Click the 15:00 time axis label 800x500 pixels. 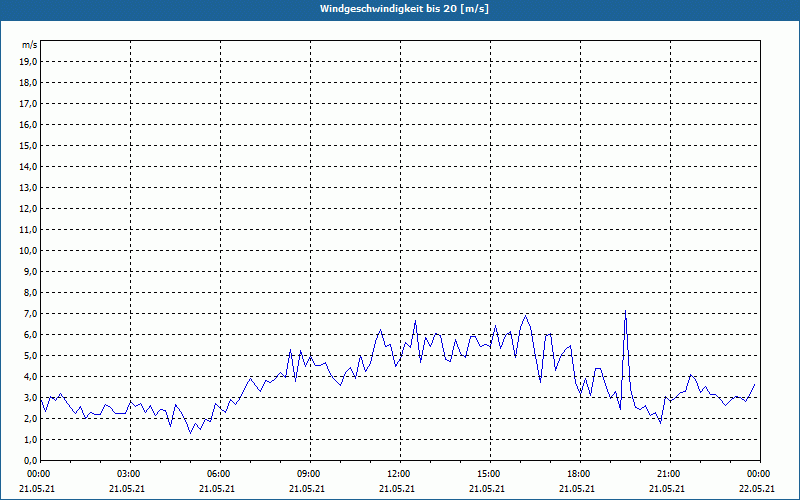click(x=490, y=474)
